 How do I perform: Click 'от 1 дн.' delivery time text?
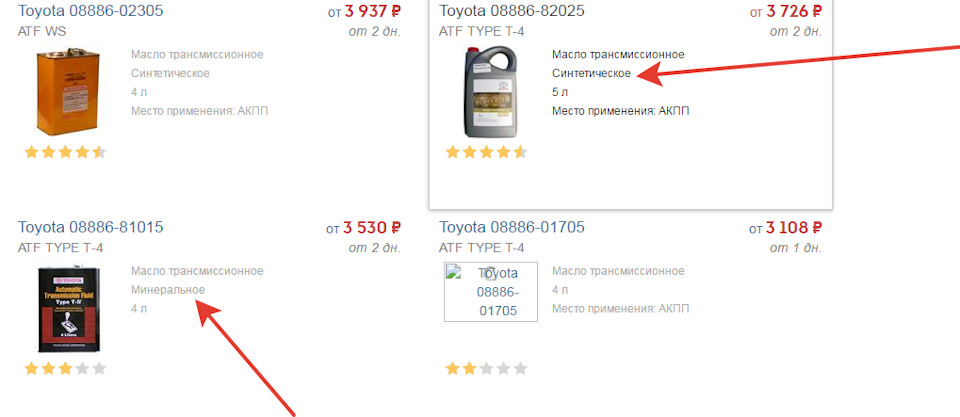(796, 248)
